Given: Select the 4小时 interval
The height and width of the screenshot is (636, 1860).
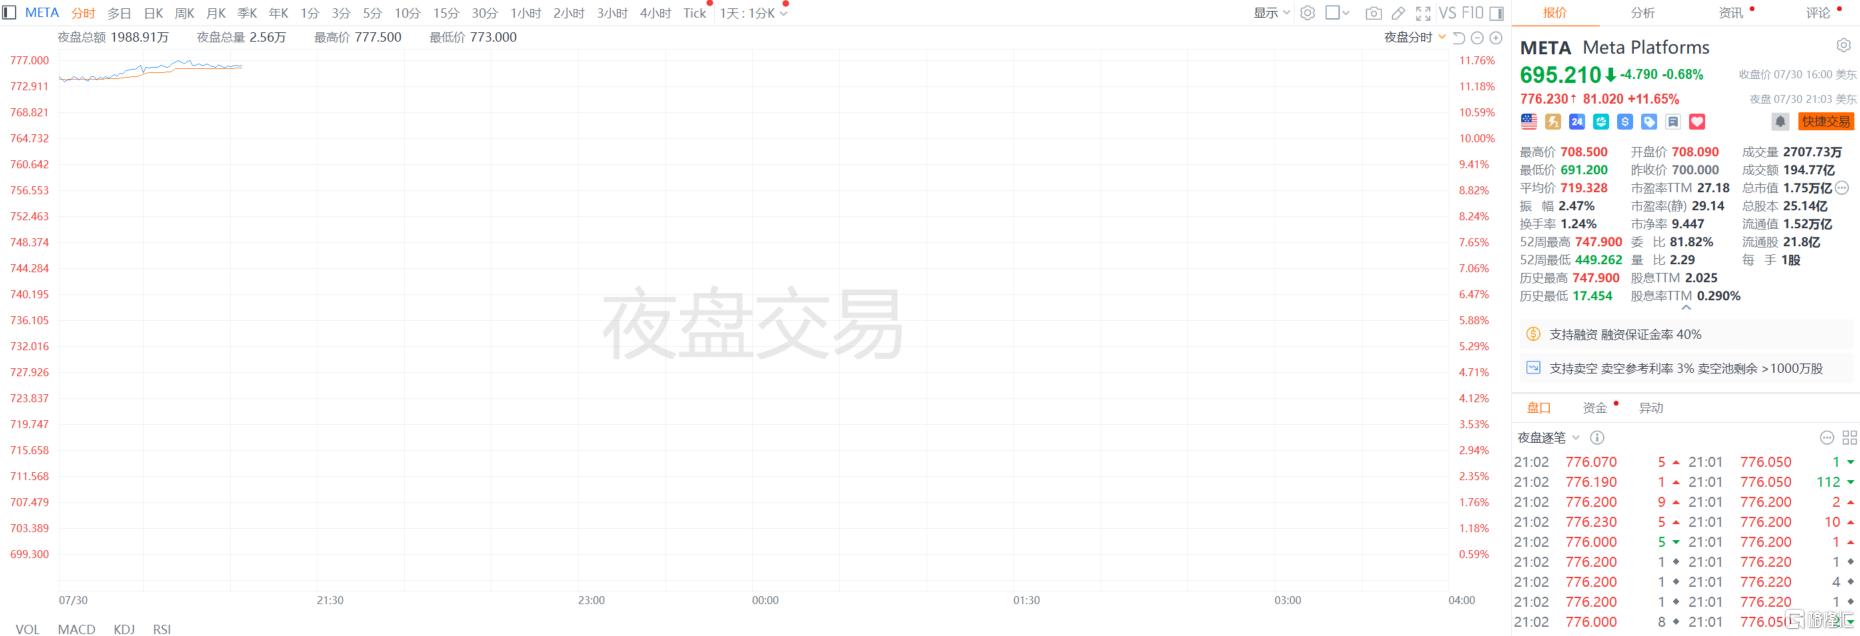Looking at the screenshot, I should pos(655,13).
